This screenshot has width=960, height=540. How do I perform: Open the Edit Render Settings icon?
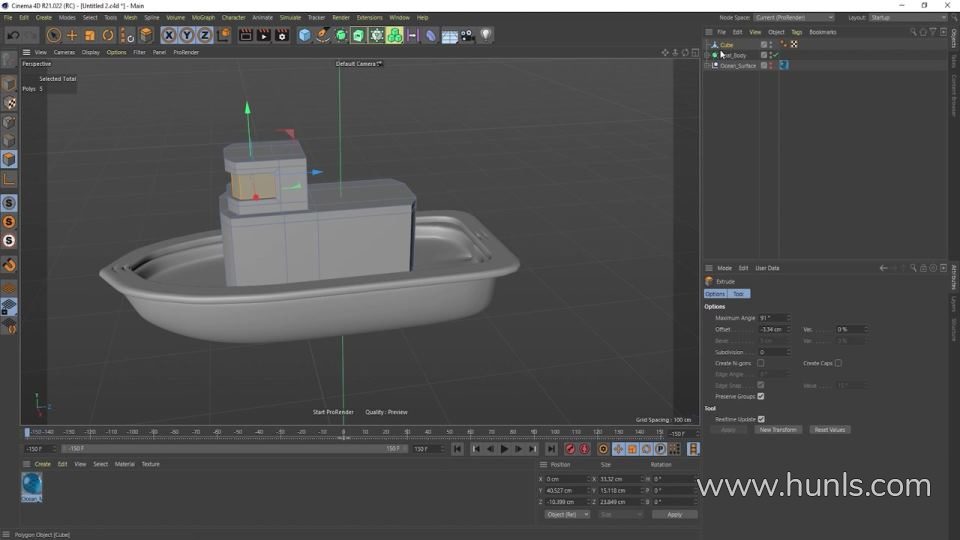[283, 35]
